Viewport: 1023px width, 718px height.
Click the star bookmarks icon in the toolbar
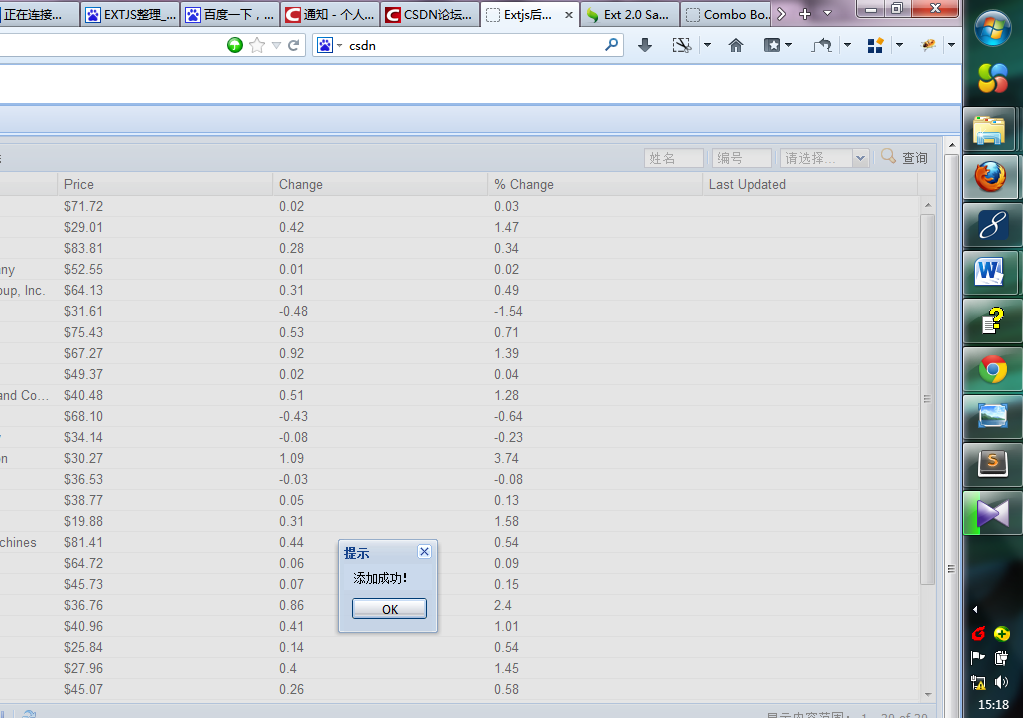(x=257, y=45)
